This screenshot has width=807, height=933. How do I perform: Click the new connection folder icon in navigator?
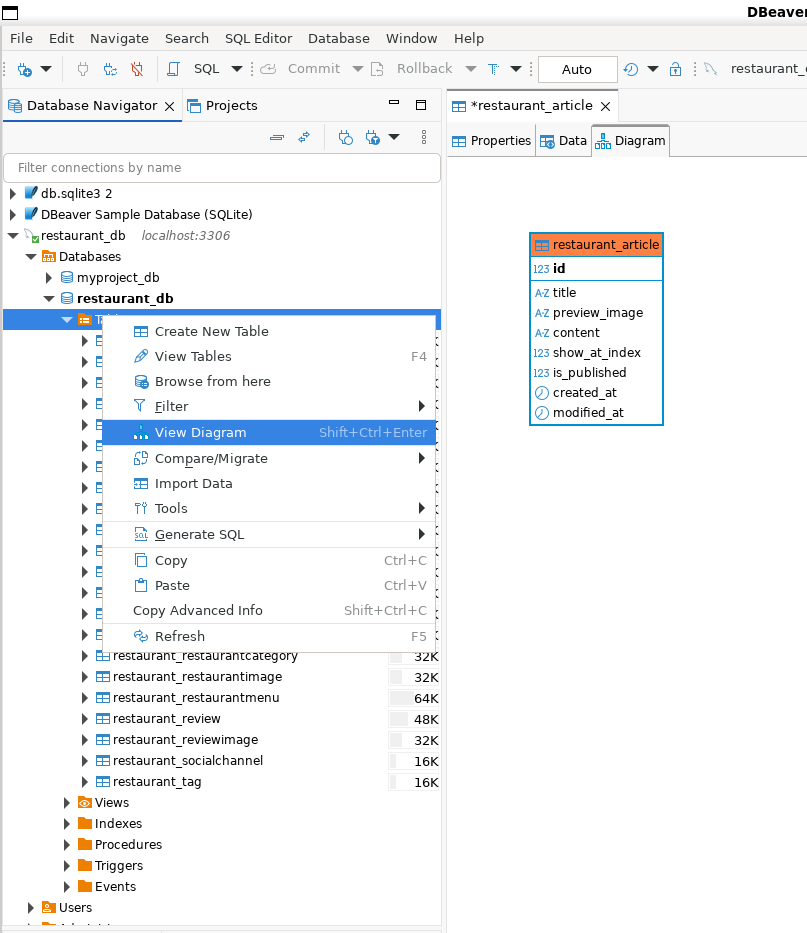346,138
